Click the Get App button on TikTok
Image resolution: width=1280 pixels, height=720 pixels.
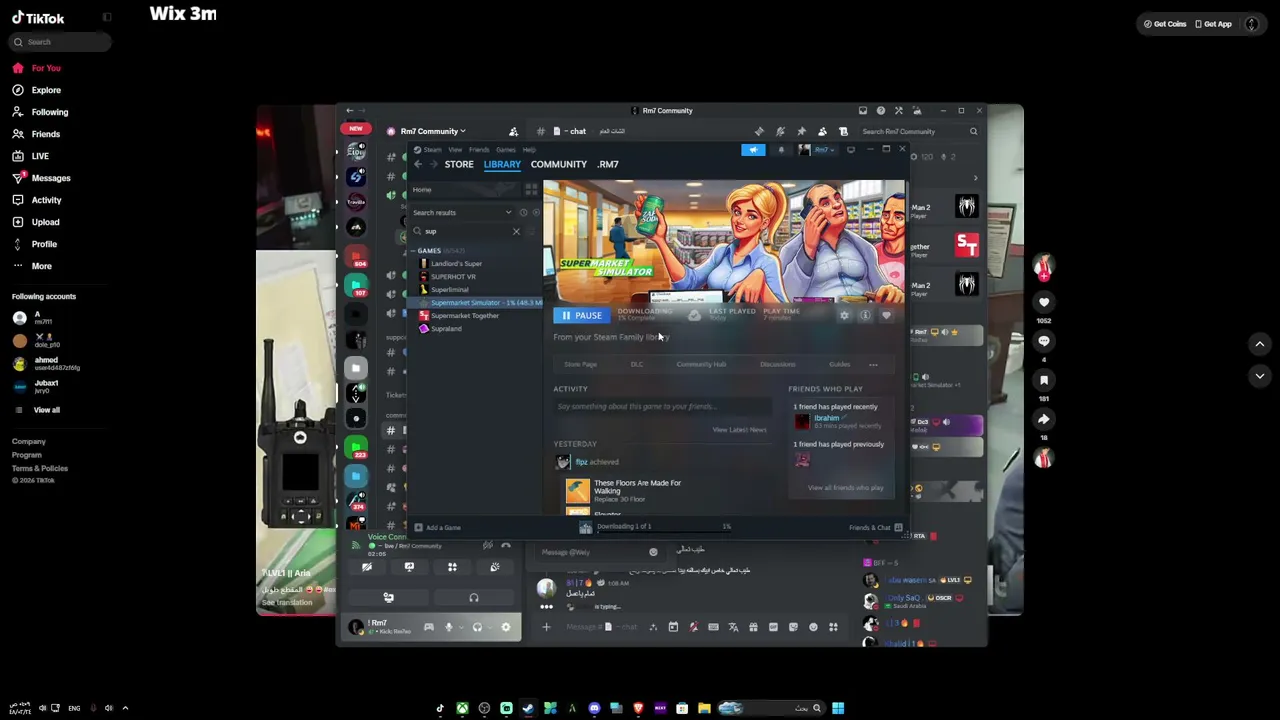1213,24
